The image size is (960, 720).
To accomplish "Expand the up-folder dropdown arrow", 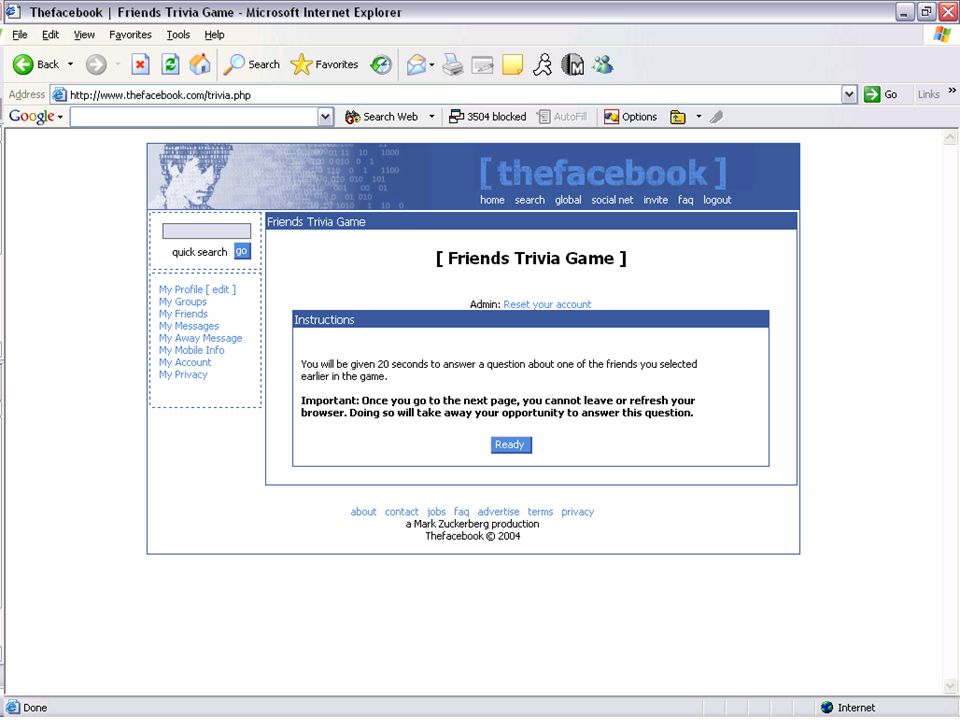I will pos(699,116).
